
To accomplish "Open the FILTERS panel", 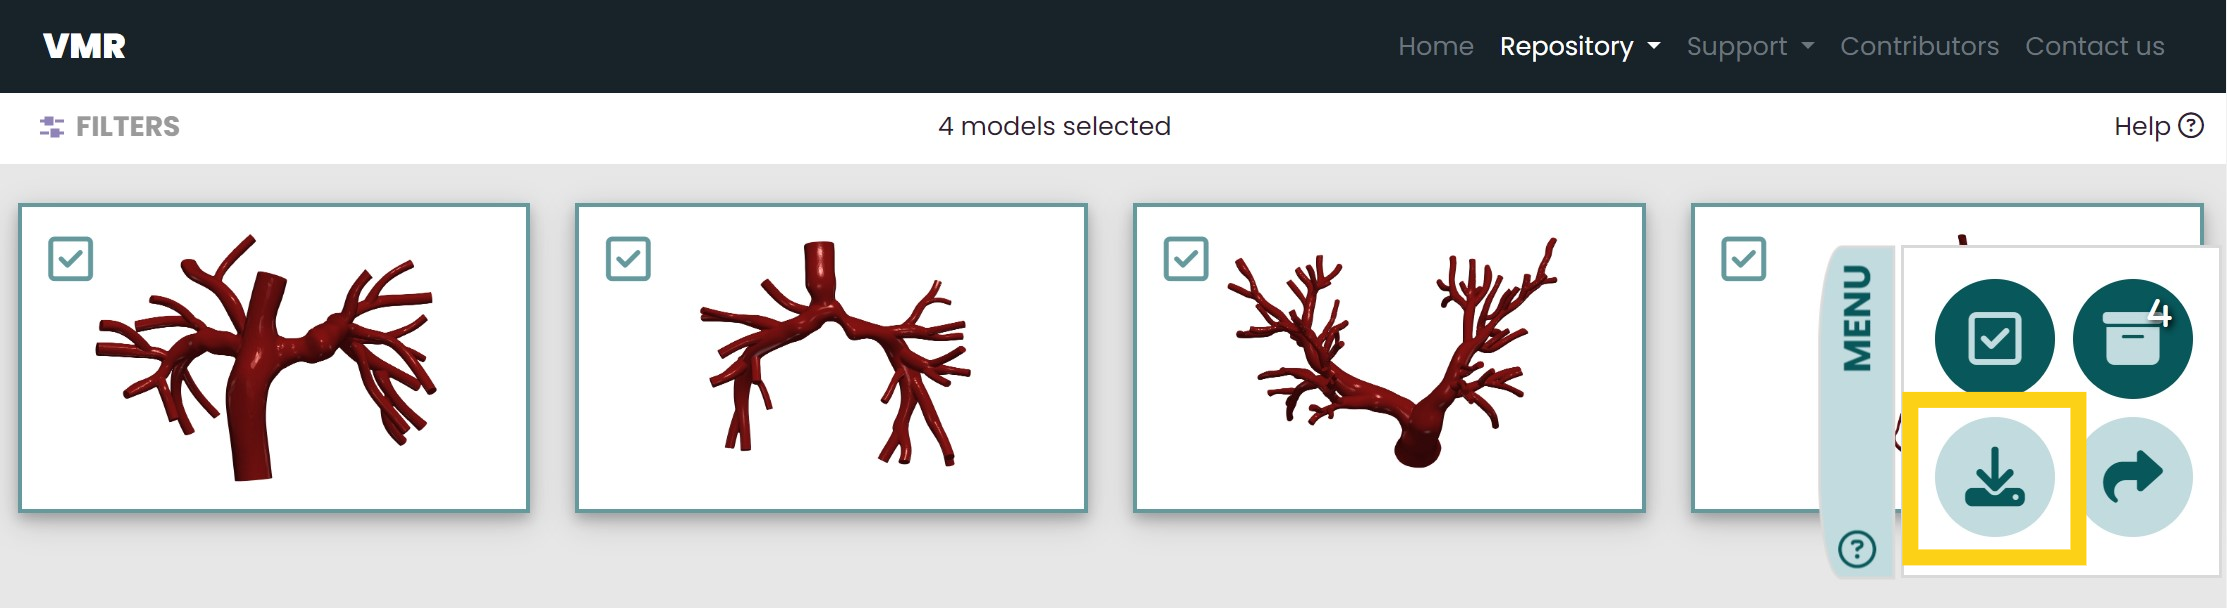I will click(110, 126).
